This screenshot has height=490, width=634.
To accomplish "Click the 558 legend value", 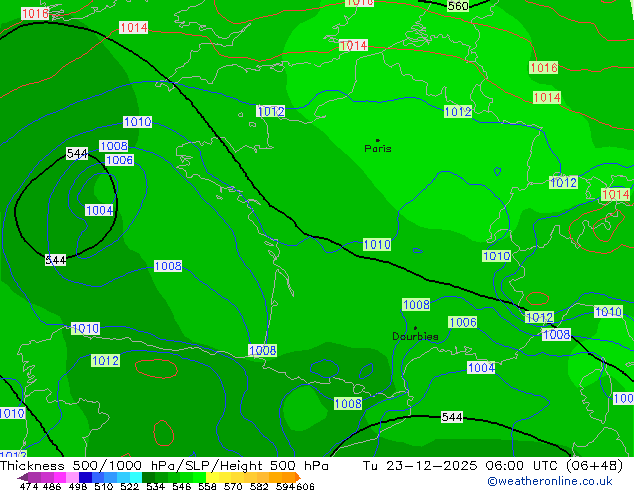I will (x=207, y=486).
